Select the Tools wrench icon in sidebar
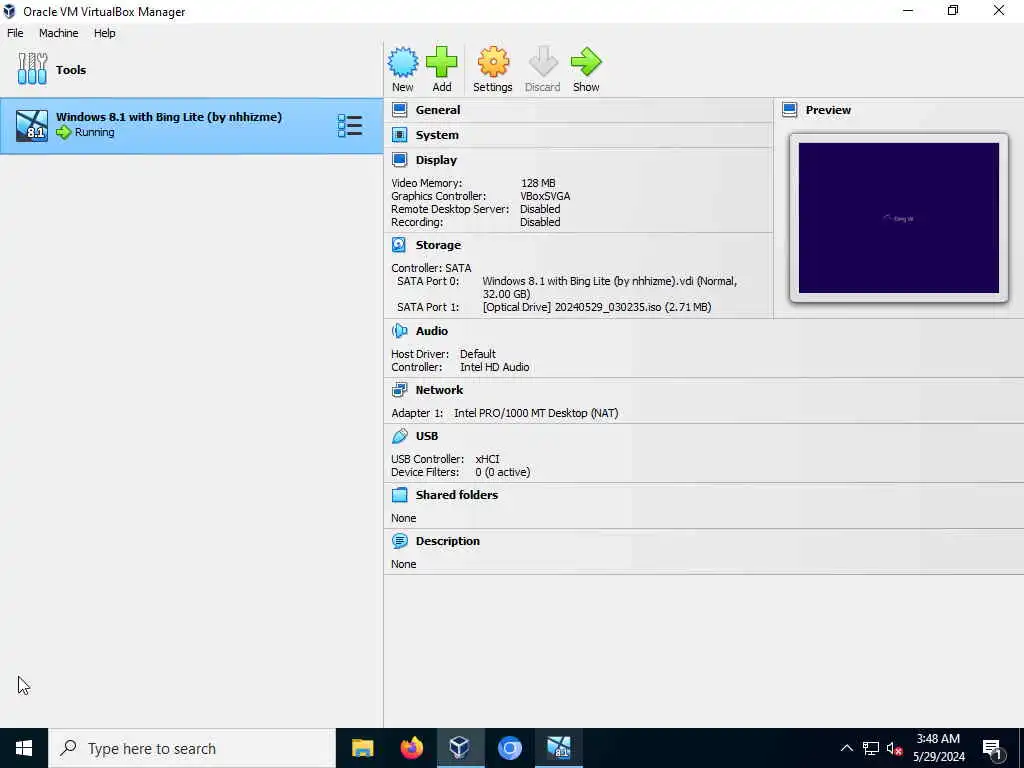Image resolution: width=1024 pixels, height=768 pixels. (x=32, y=69)
